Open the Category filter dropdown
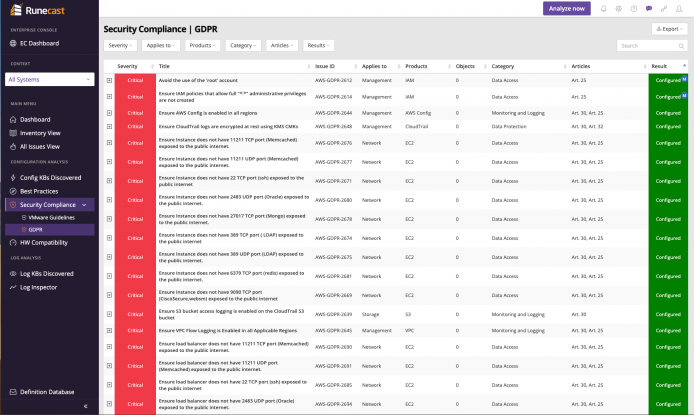The width and height of the screenshot is (694, 415). 243,45
